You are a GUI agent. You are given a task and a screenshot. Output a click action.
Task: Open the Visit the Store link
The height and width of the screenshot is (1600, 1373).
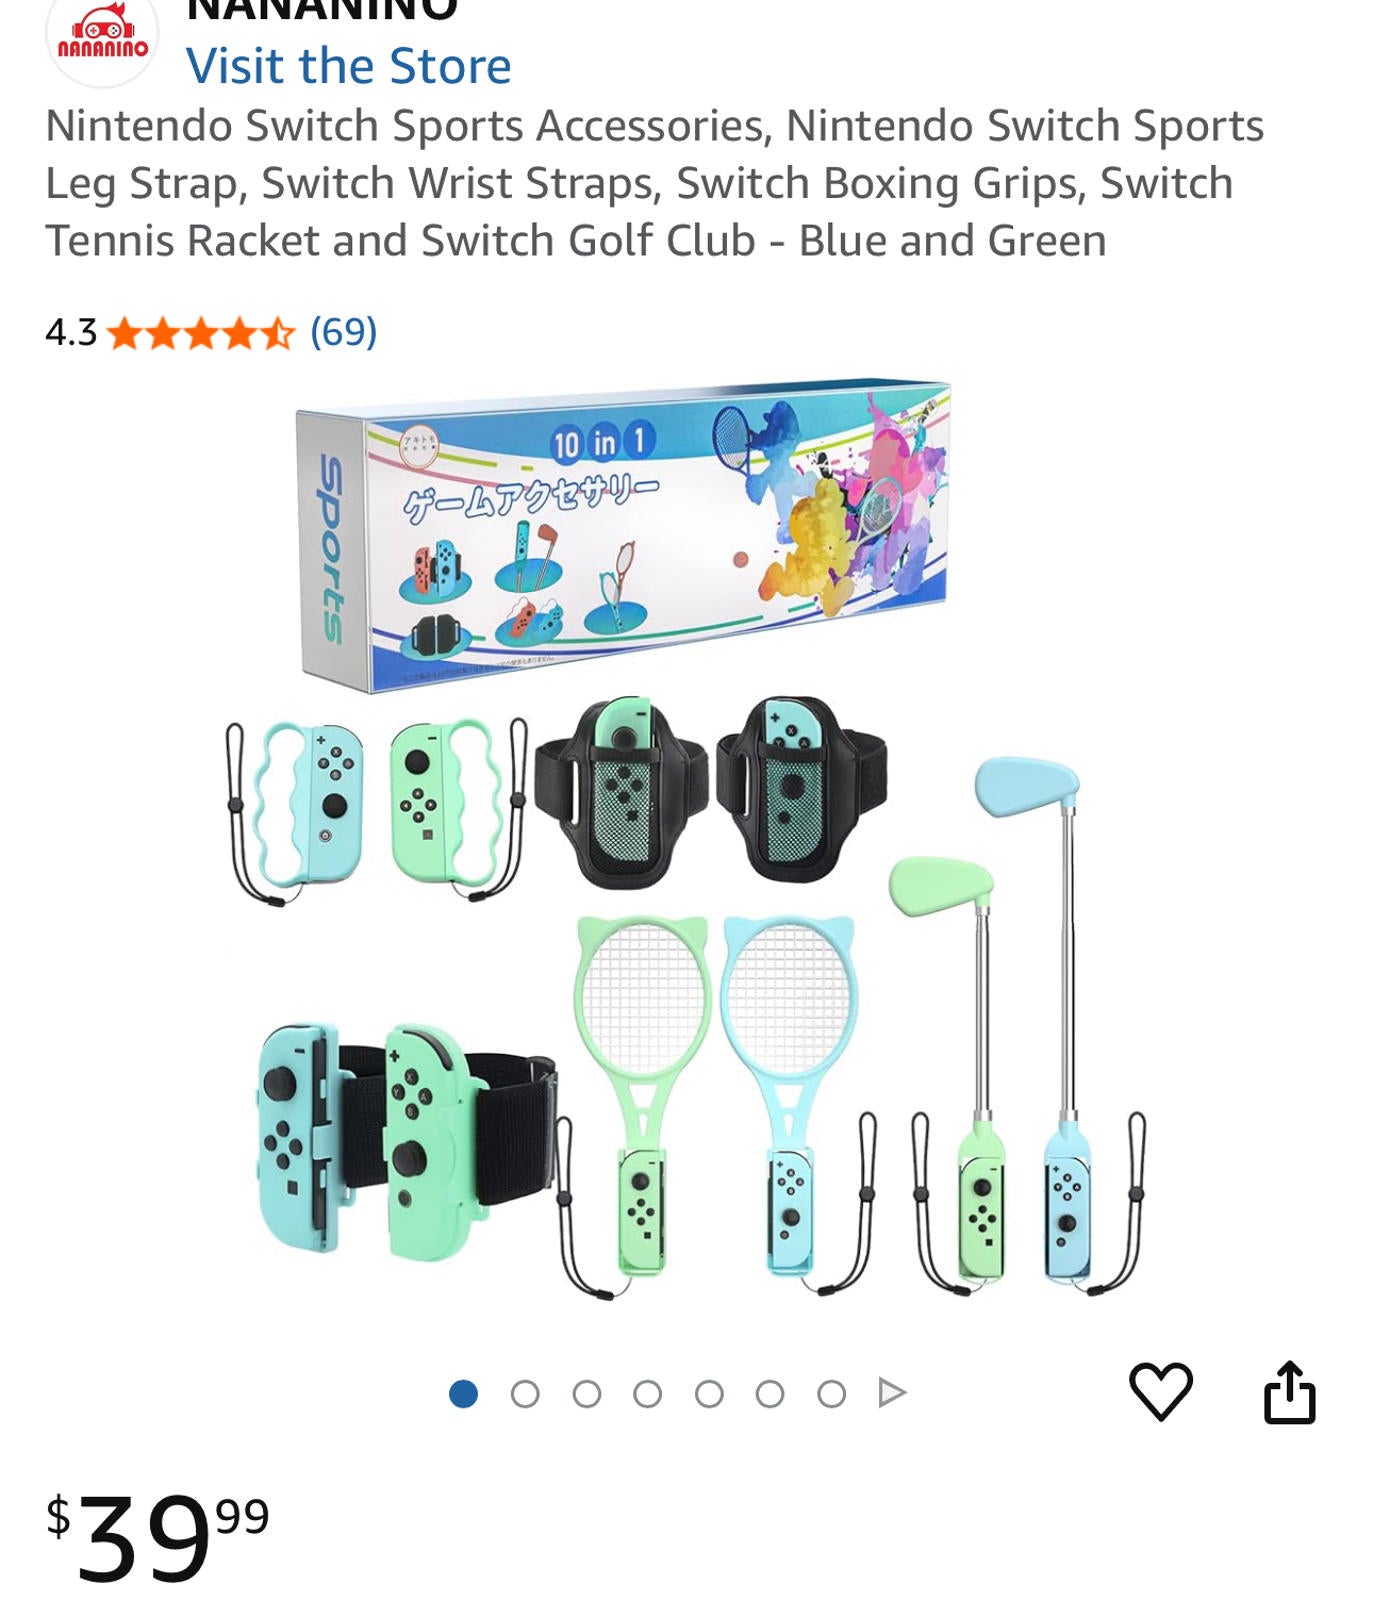tap(348, 66)
